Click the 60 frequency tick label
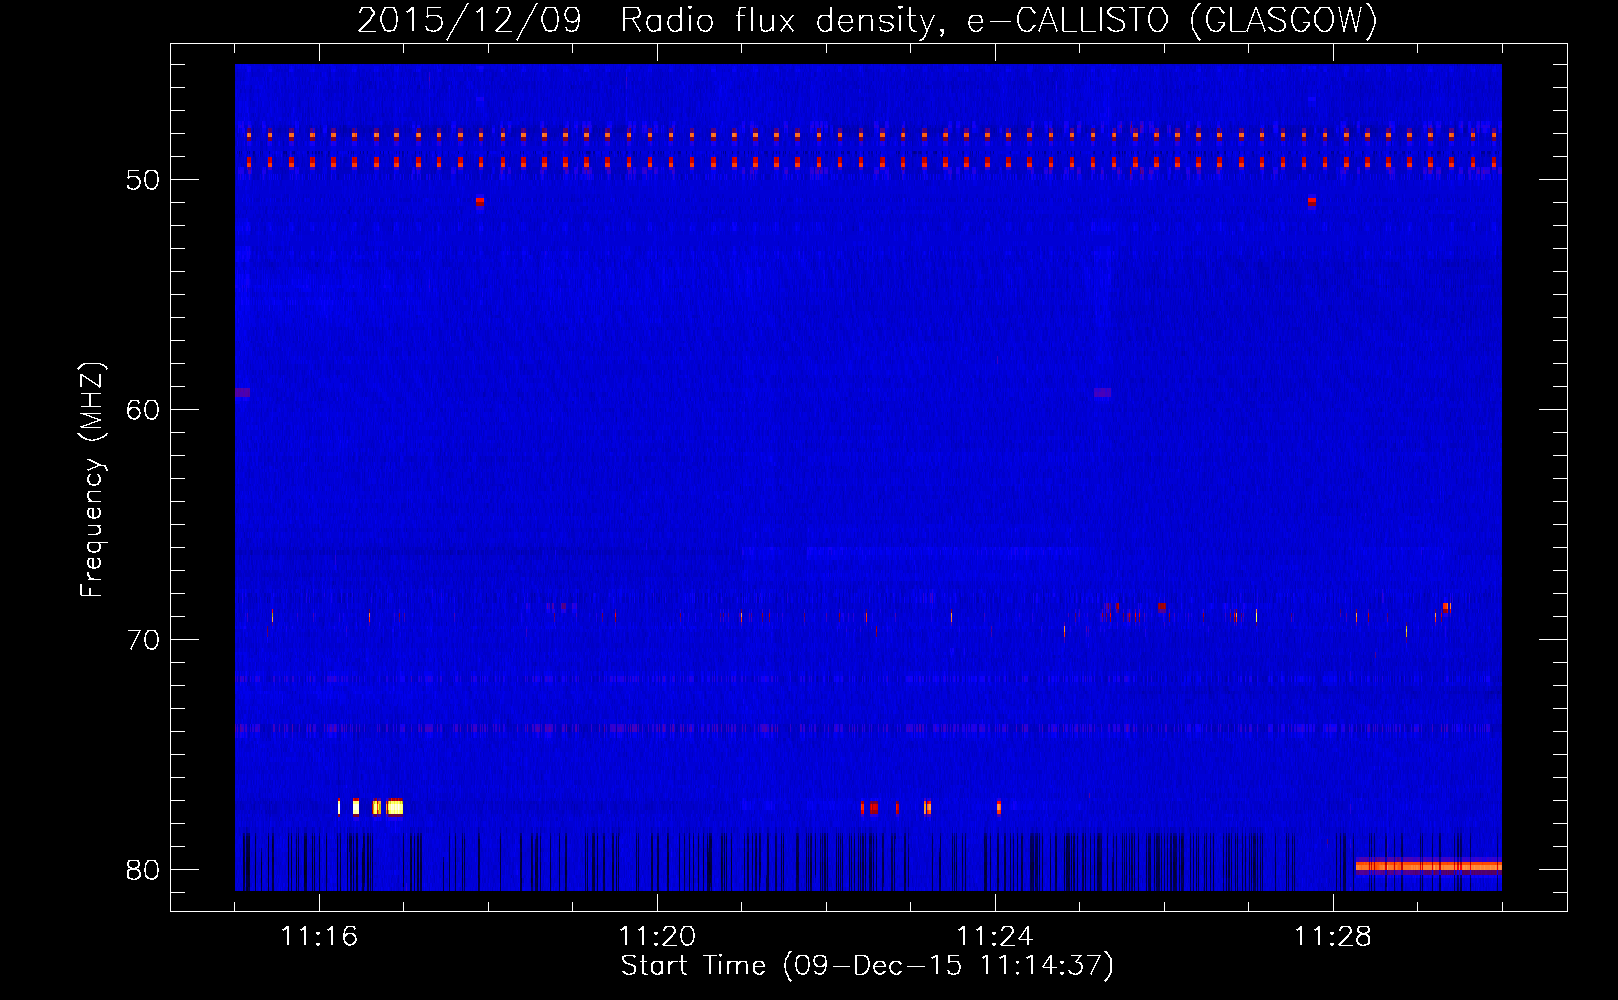 (143, 410)
